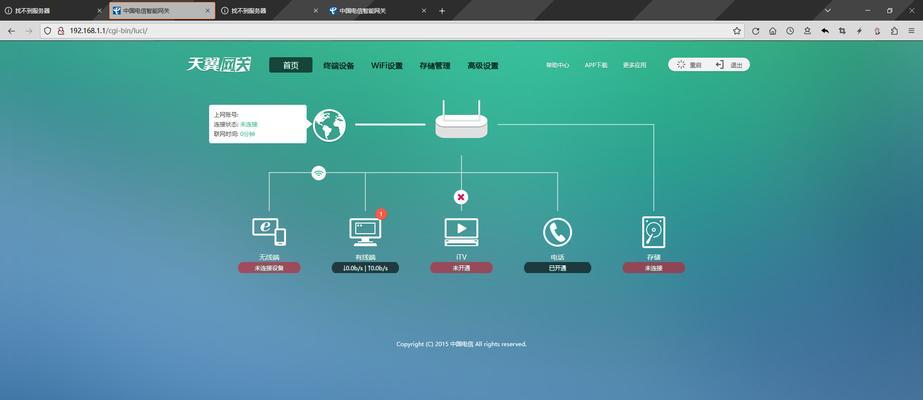Click the 未连接设备 status pill

pos(269,268)
